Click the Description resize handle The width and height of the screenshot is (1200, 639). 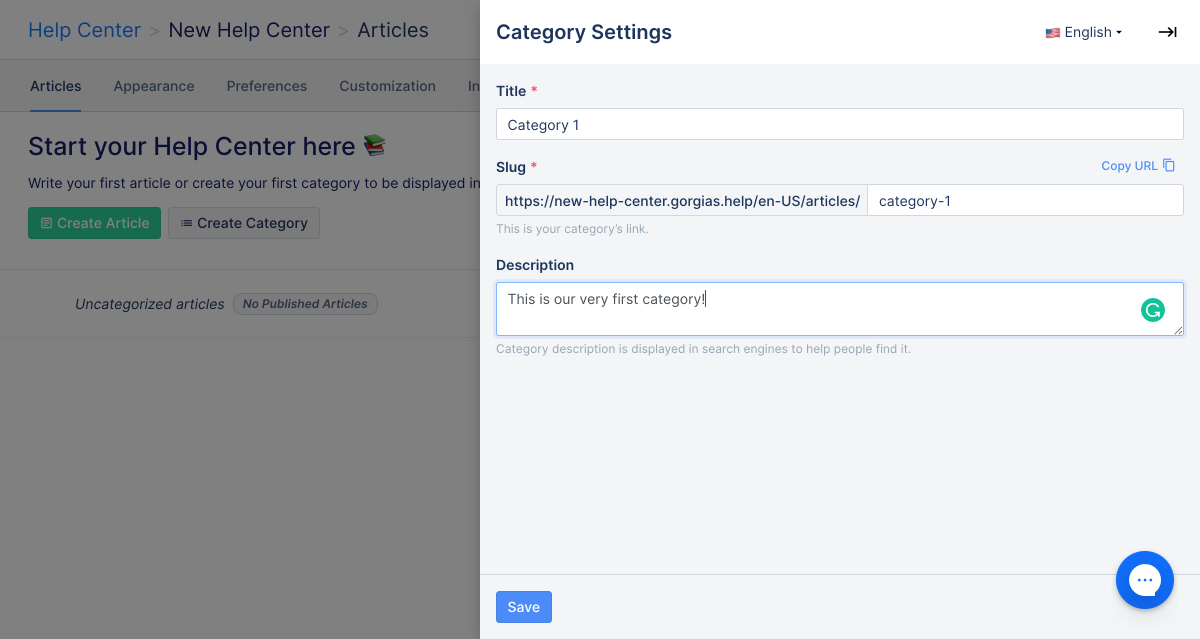click(1178, 330)
